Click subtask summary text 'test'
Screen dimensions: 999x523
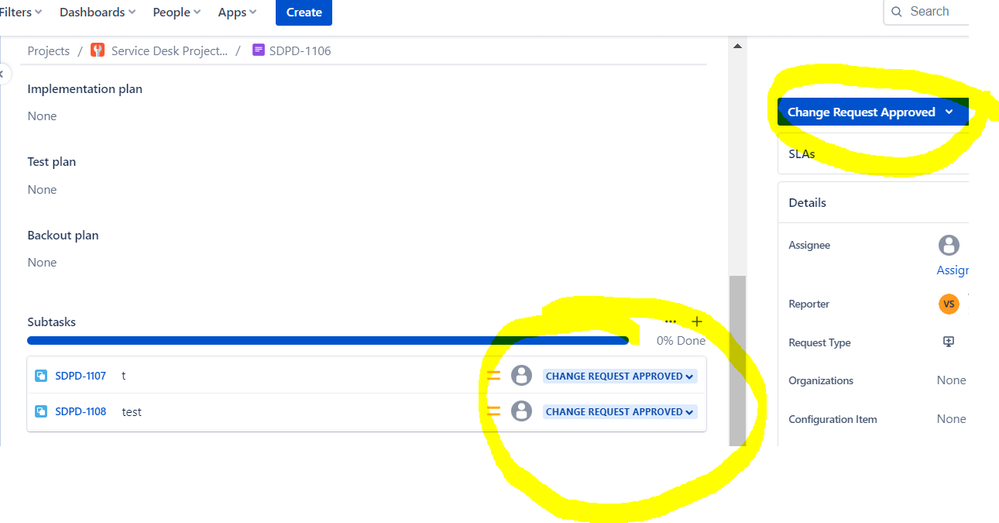(131, 412)
